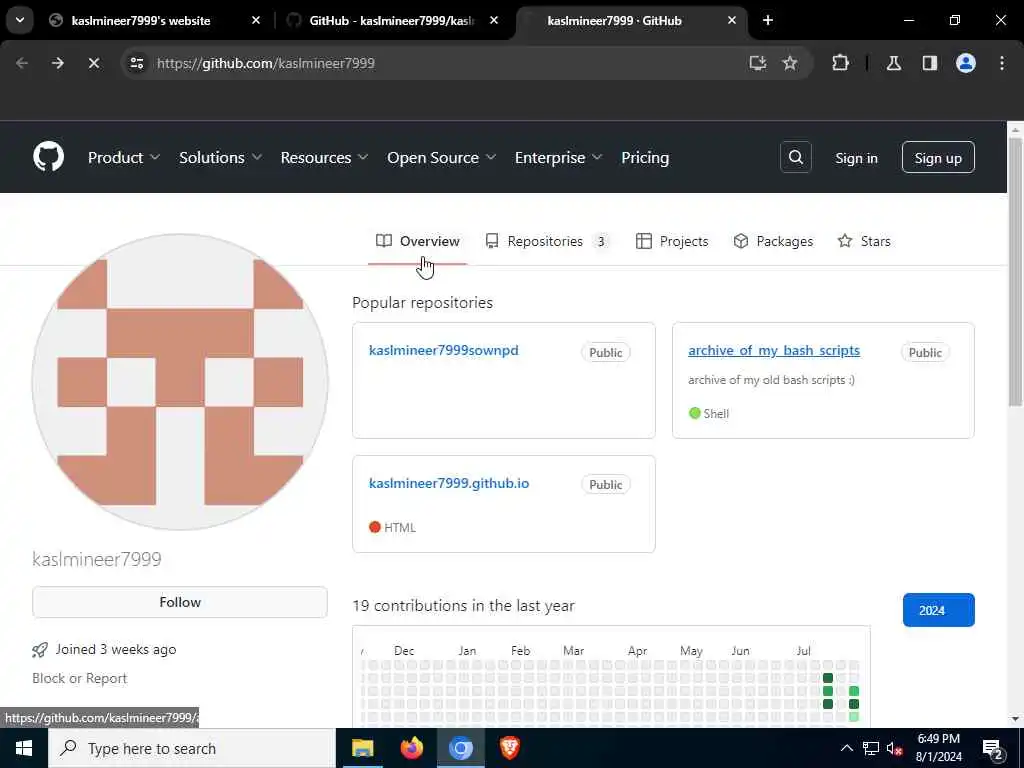1024x768 pixels.
Task: Open the kaslmineer7999sownpd repository
Action: point(443,350)
